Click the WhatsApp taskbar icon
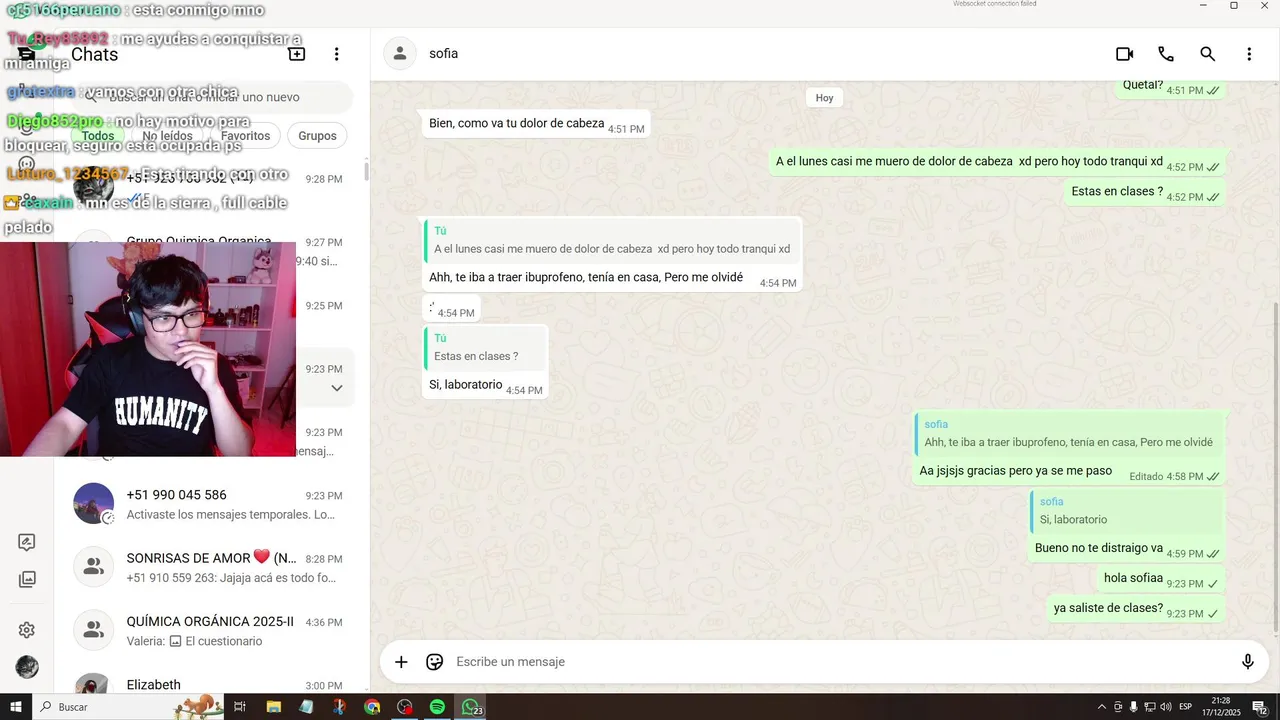 pyautogui.click(x=470, y=707)
